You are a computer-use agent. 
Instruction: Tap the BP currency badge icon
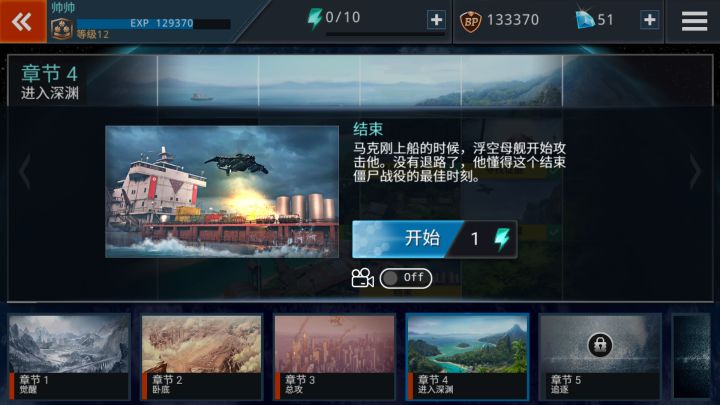pyautogui.click(x=470, y=21)
